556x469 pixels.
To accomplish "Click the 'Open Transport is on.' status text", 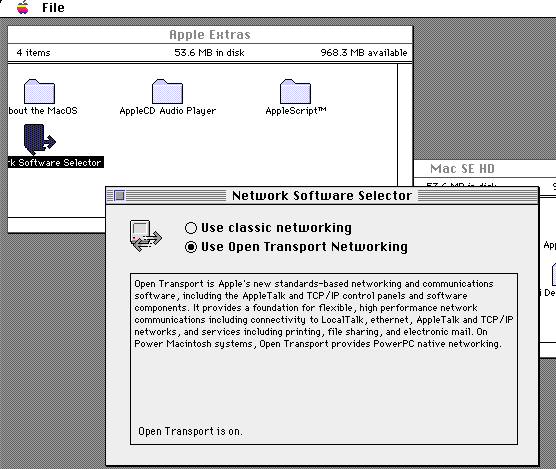I will coord(190,431).
